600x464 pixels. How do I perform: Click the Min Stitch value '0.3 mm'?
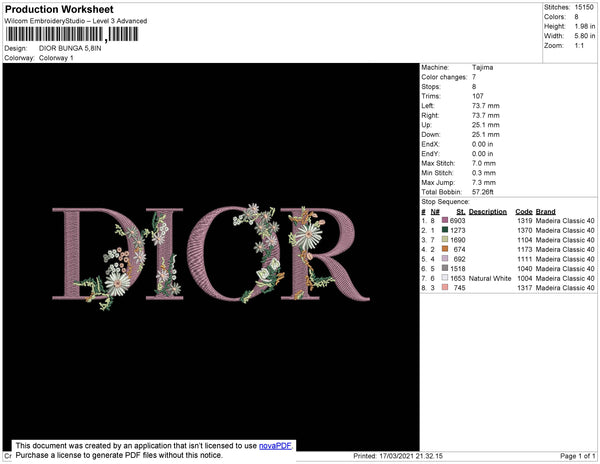(484, 173)
